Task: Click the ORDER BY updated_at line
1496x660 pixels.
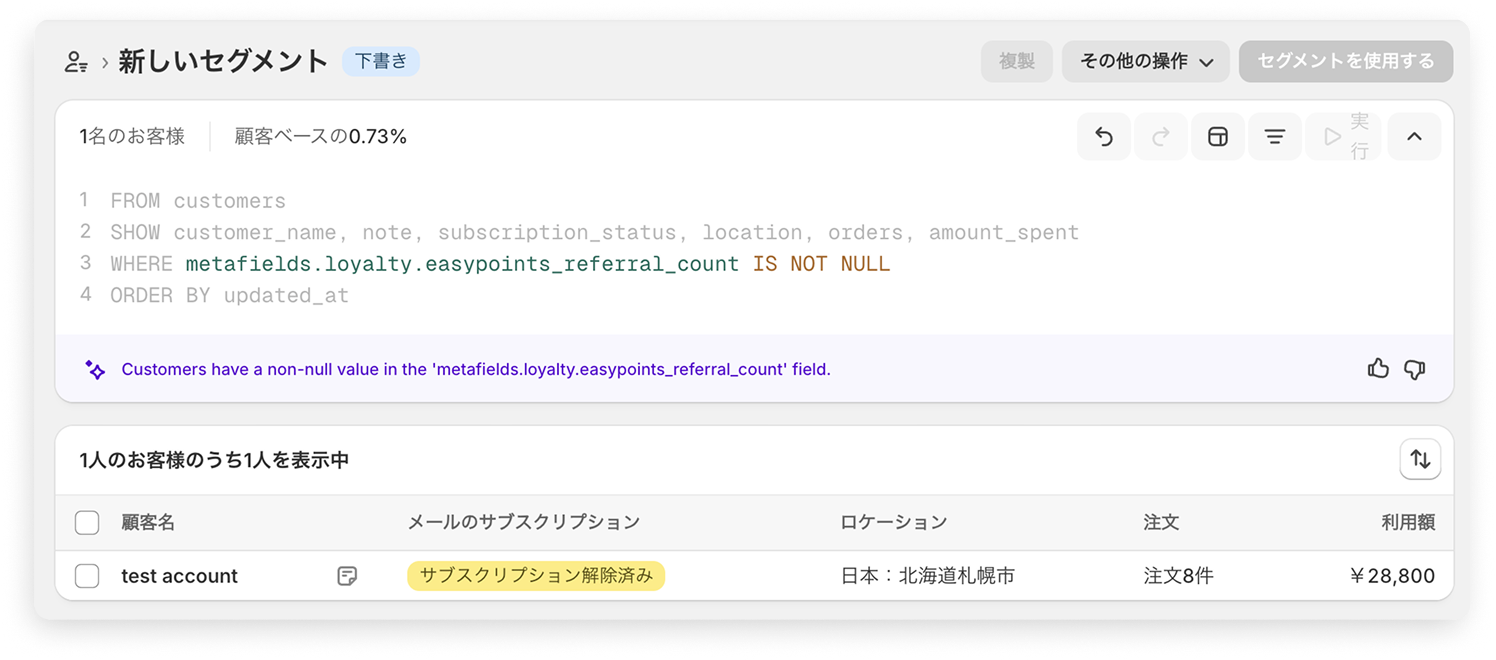Action: pos(229,296)
